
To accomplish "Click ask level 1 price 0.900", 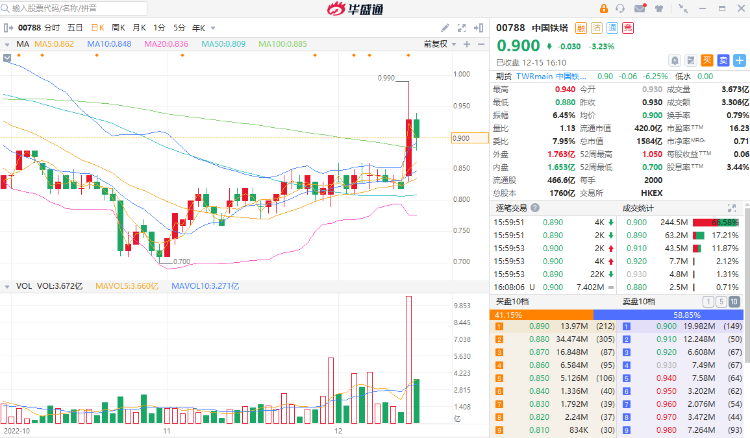I will [666, 326].
